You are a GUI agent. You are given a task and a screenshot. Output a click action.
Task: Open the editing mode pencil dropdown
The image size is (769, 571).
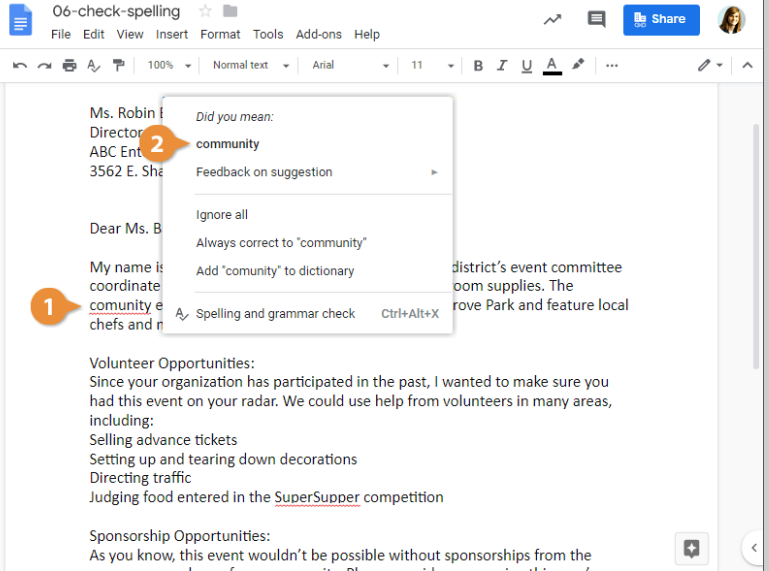click(x=710, y=65)
